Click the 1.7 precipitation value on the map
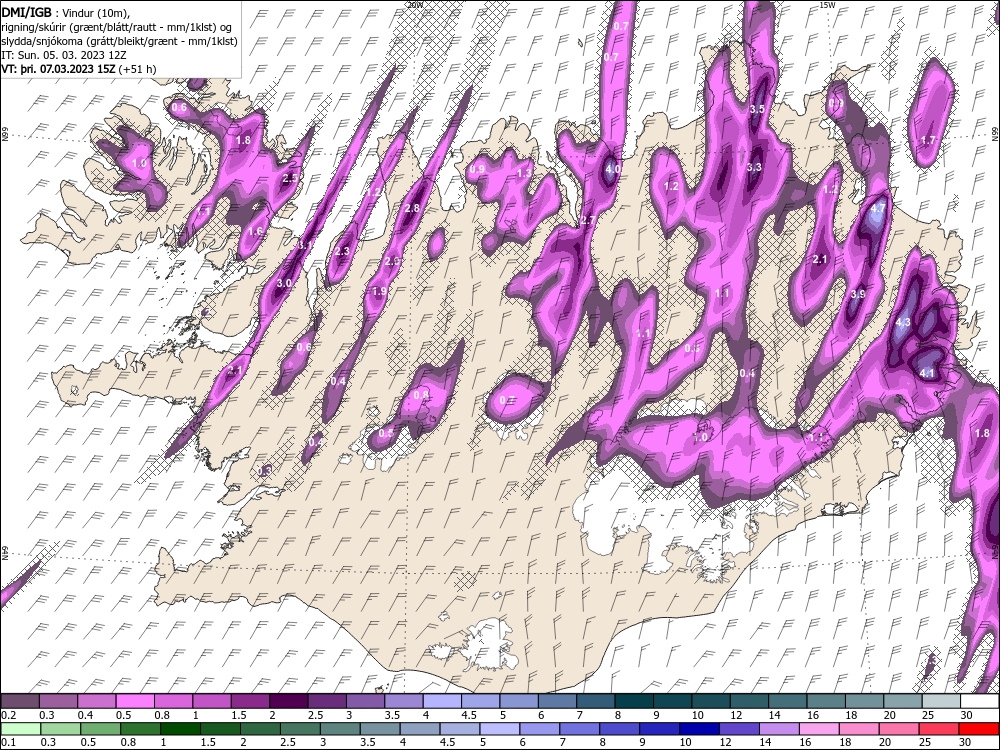Viewport: 1000px width, 750px height. click(929, 140)
